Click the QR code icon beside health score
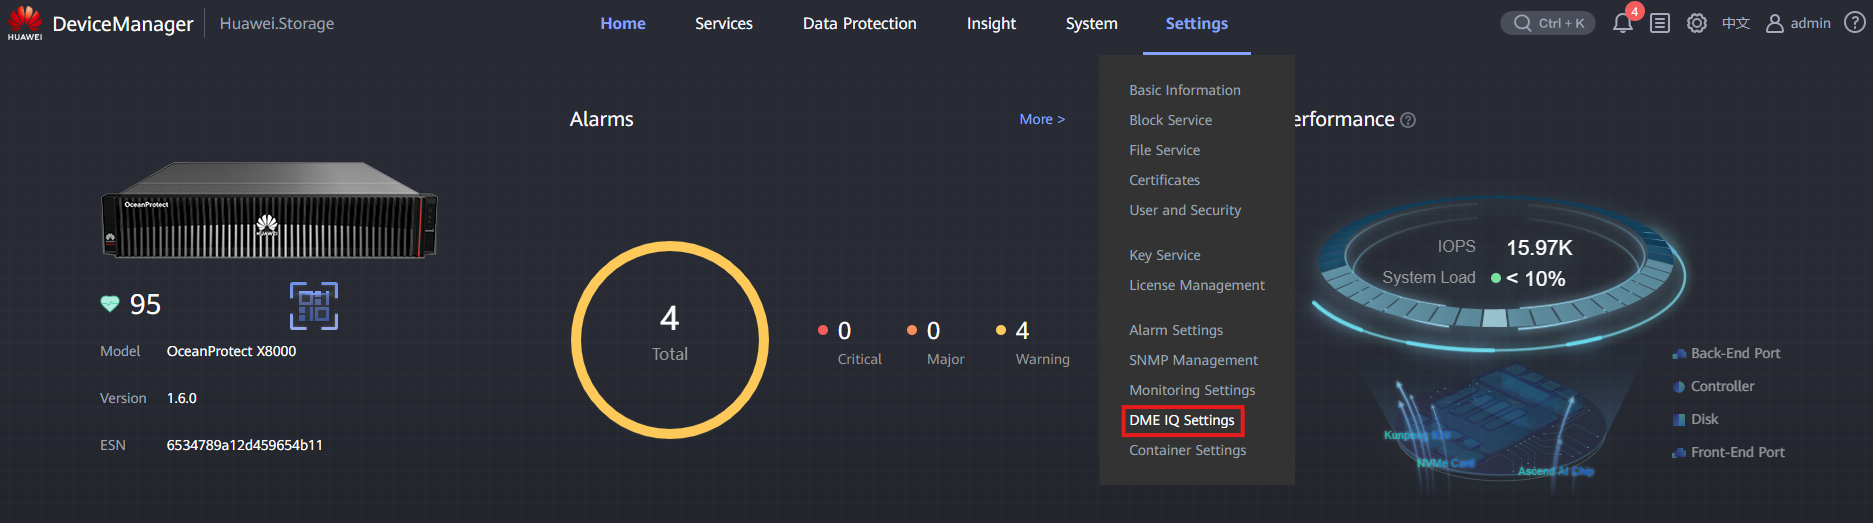Image resolution: width=1873 pixels, height=523 pixels. click(314, 306)
